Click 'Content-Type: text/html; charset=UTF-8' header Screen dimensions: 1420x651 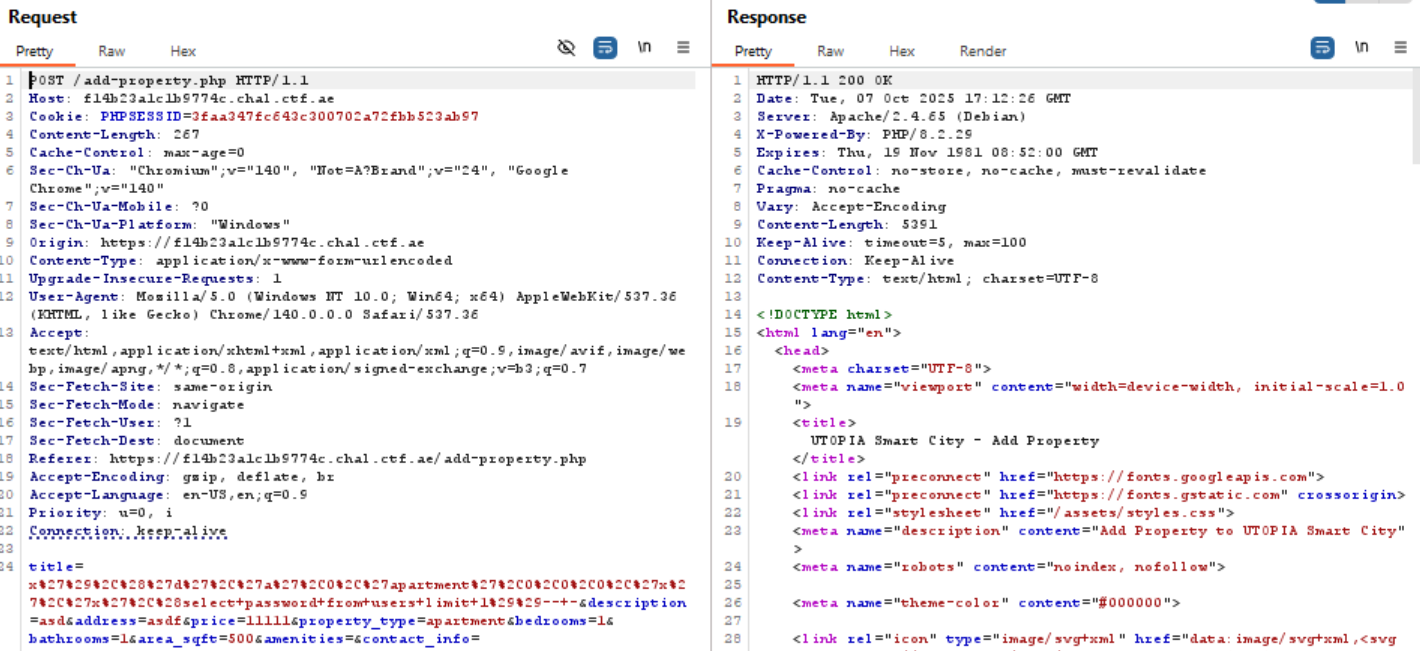(928, 279)
